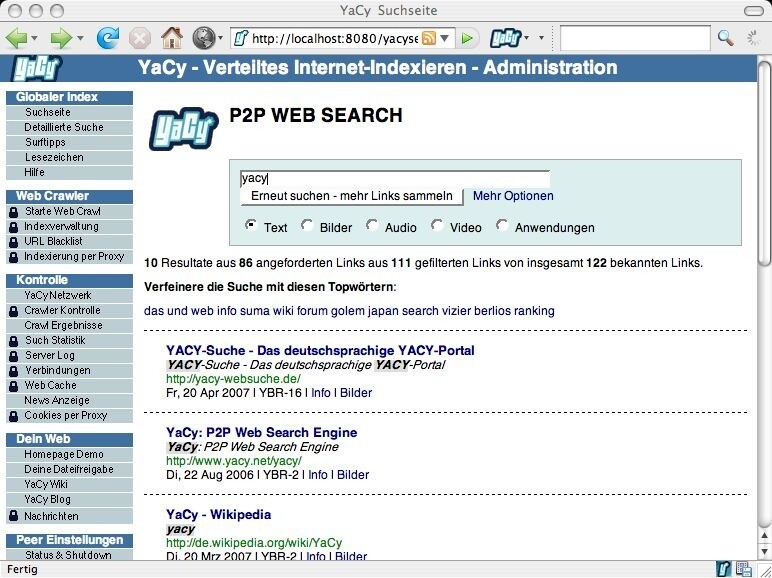772x578 pixels.
Task: Select the Bilder radio button
Action: pos(307,225)
